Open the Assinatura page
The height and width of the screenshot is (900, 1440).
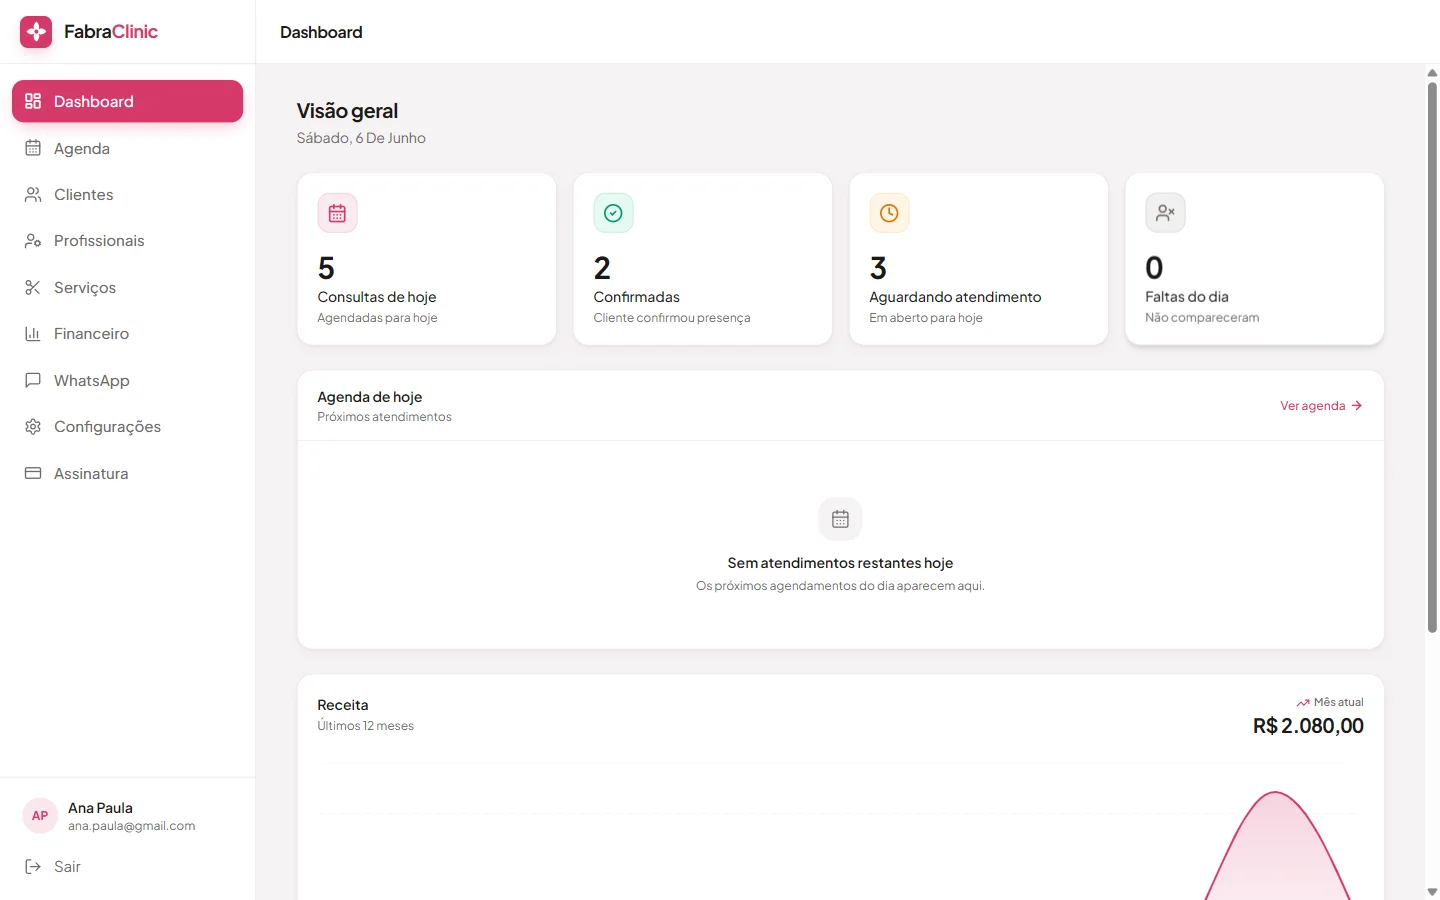point(127,473)
